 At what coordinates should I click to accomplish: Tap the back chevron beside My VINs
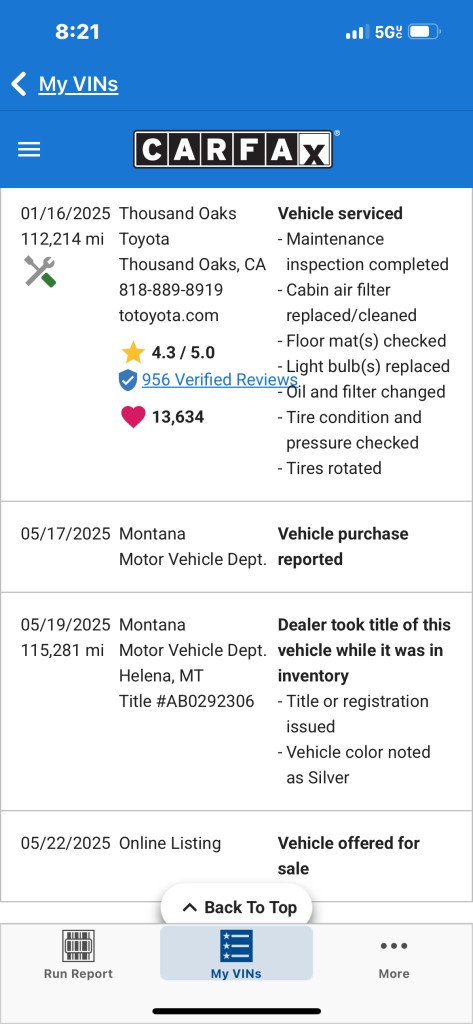[x=18, y=84]
